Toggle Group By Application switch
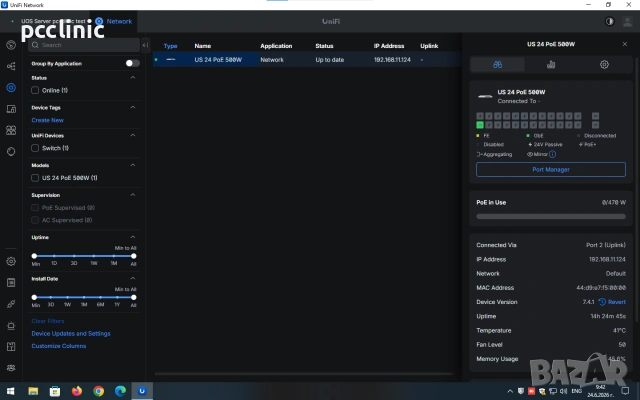 tap(132, 63)
